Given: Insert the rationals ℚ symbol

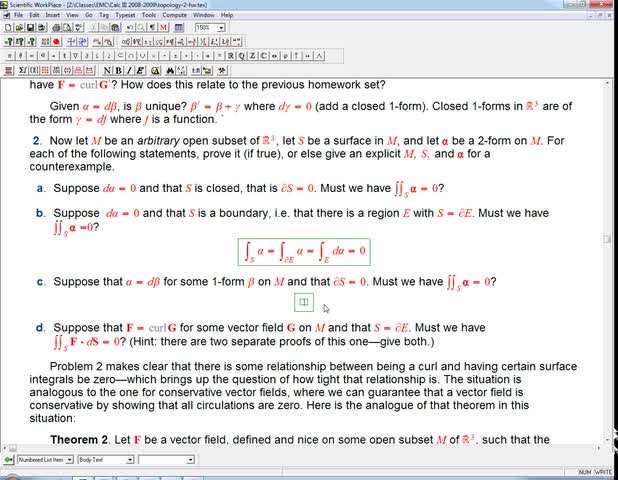Looking at the screenshot, I should tap(242, 56).
